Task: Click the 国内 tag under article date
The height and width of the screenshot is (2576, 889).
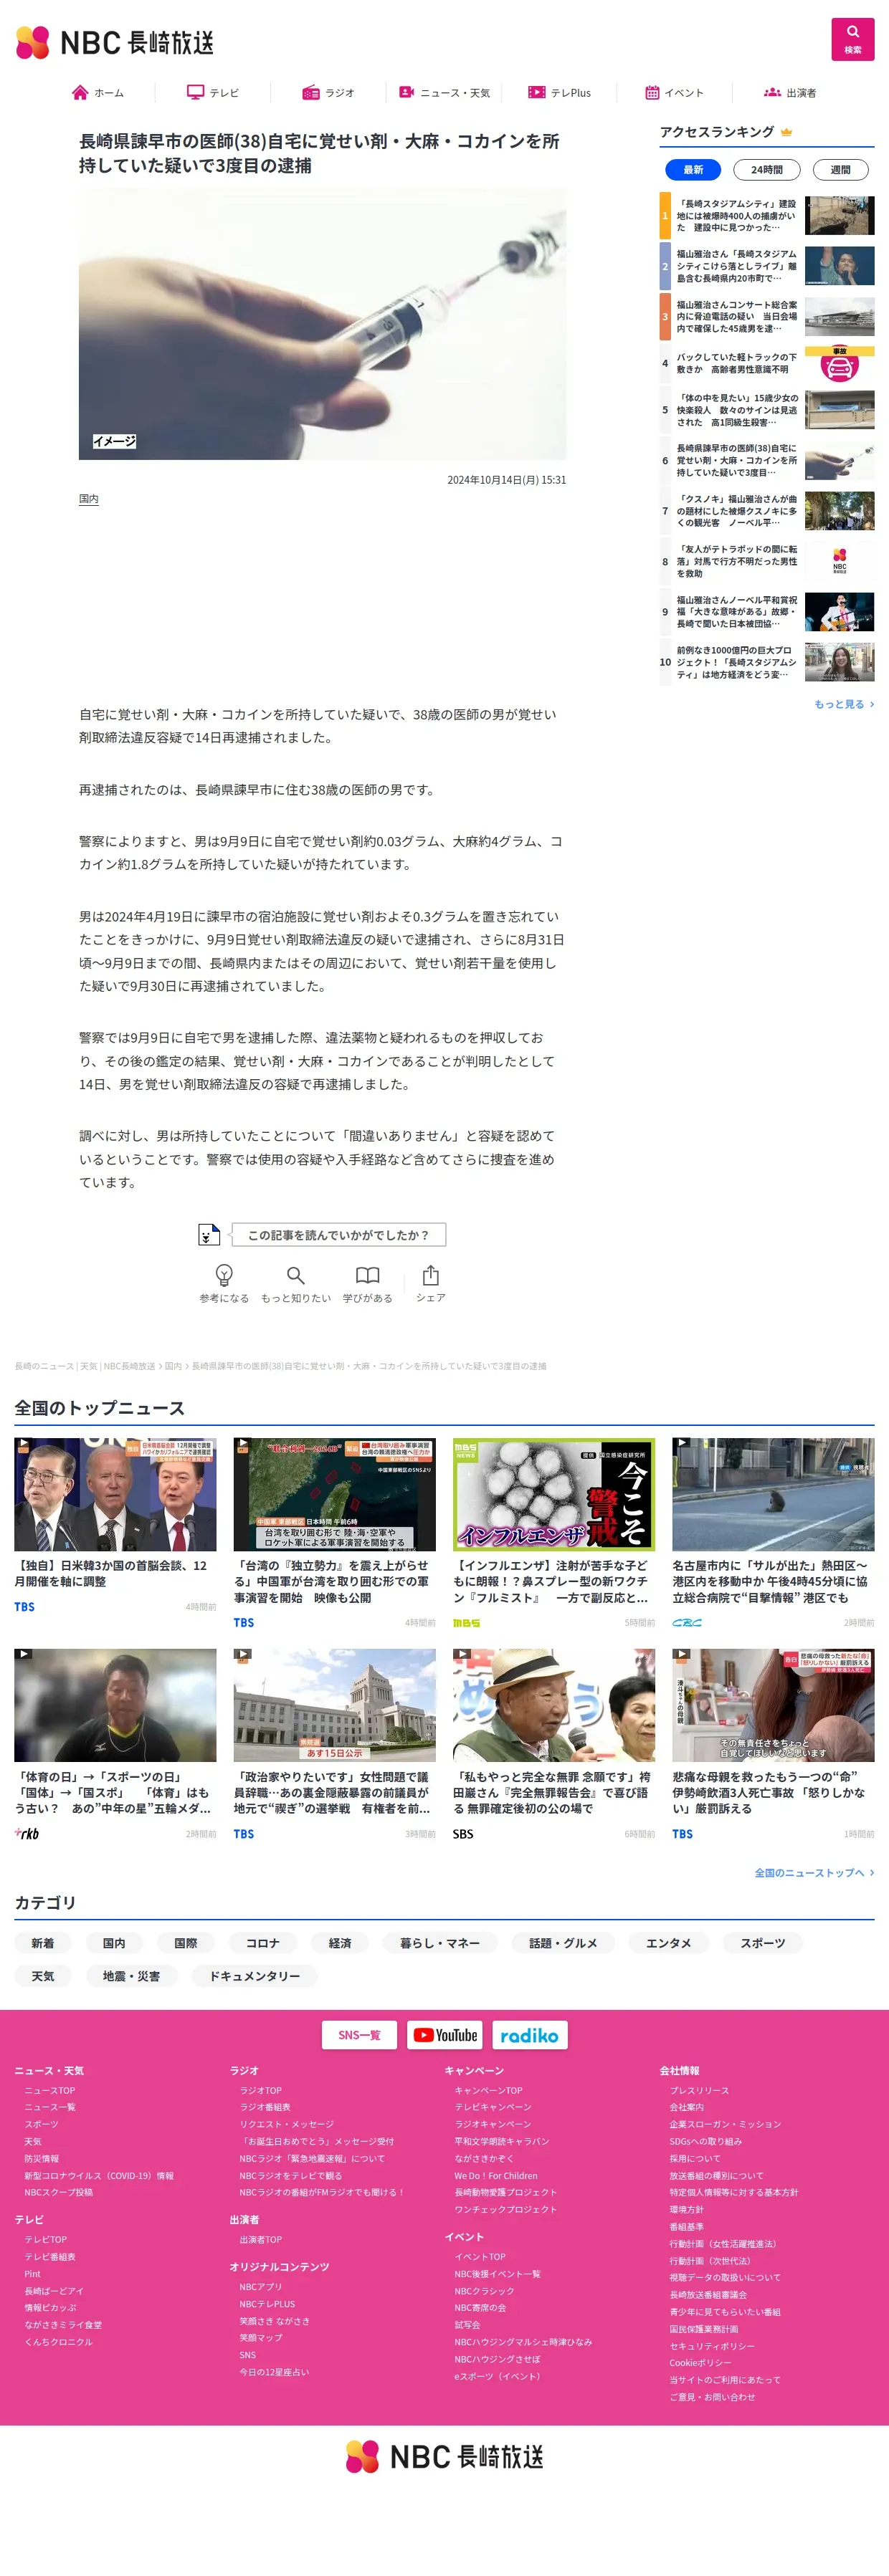Action: tap(89, 499)
